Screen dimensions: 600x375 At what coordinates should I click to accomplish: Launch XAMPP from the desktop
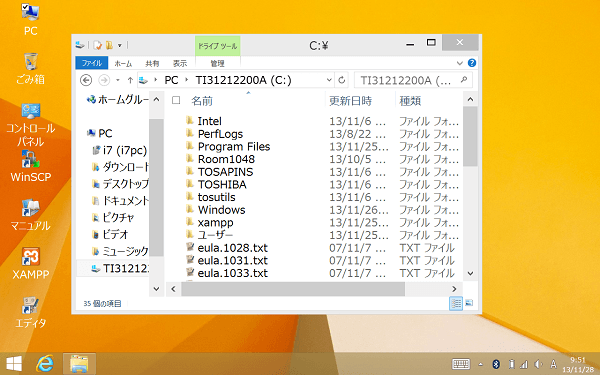[x=30, y=264]
